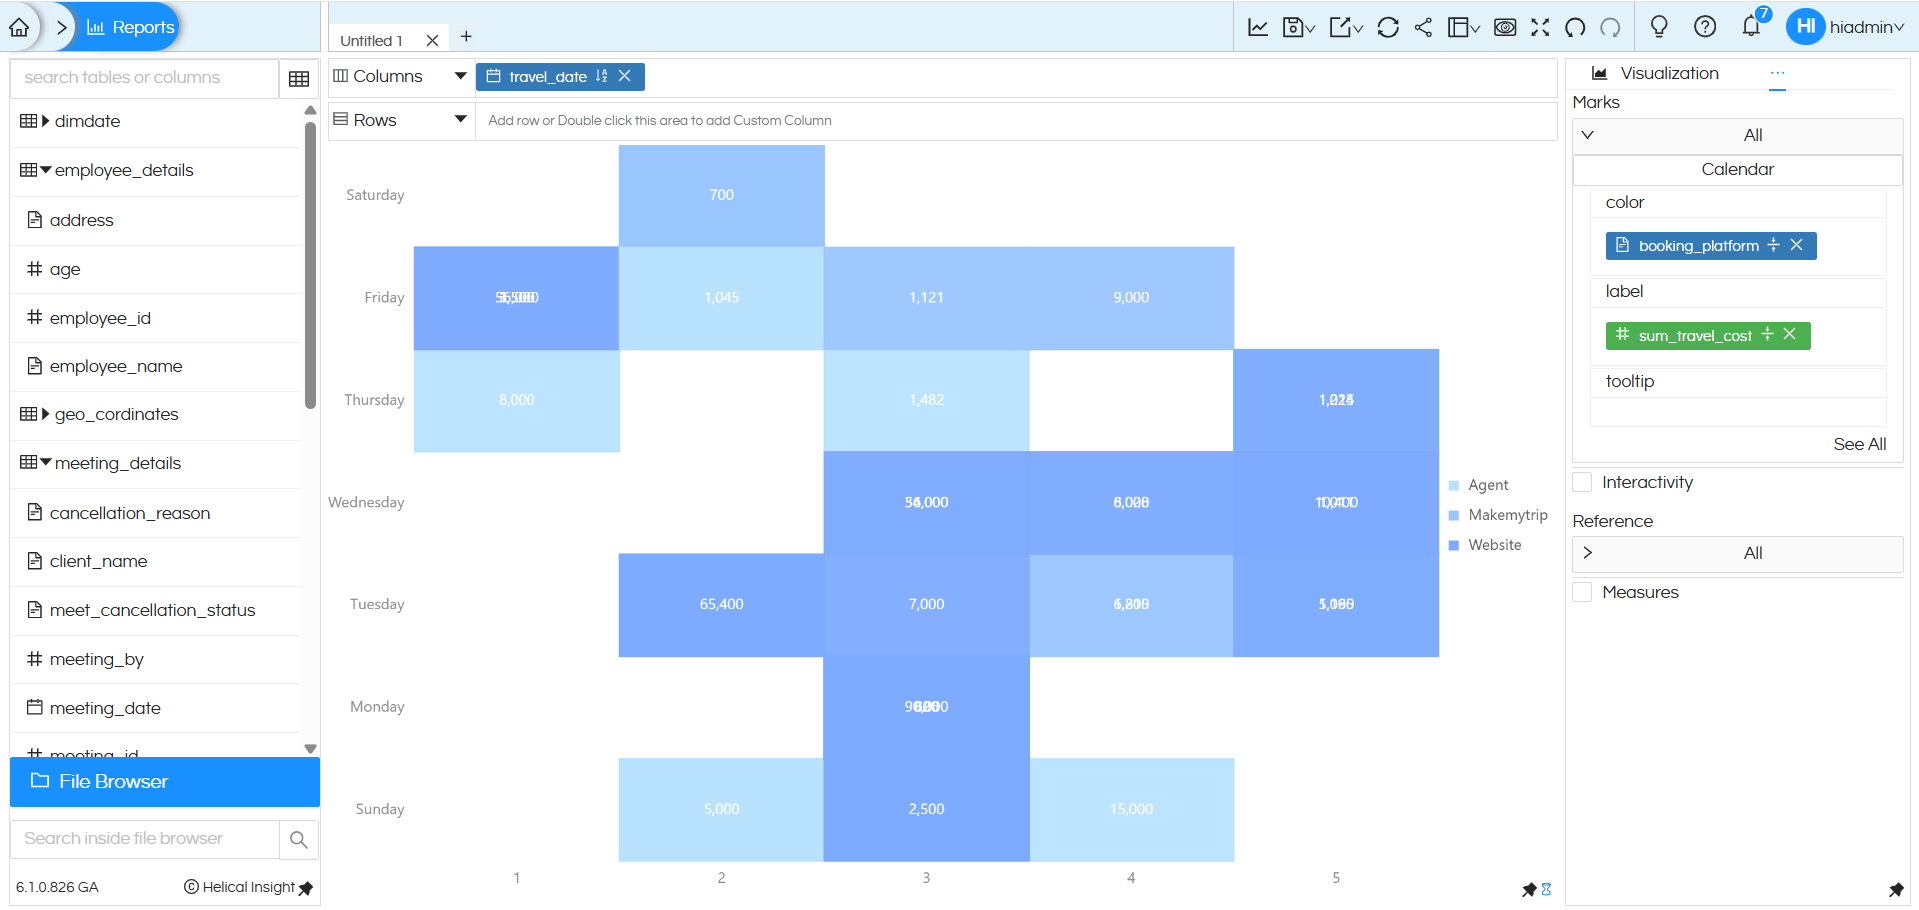
Task: Undo the last action with the undo icon
Action: 1574,27
